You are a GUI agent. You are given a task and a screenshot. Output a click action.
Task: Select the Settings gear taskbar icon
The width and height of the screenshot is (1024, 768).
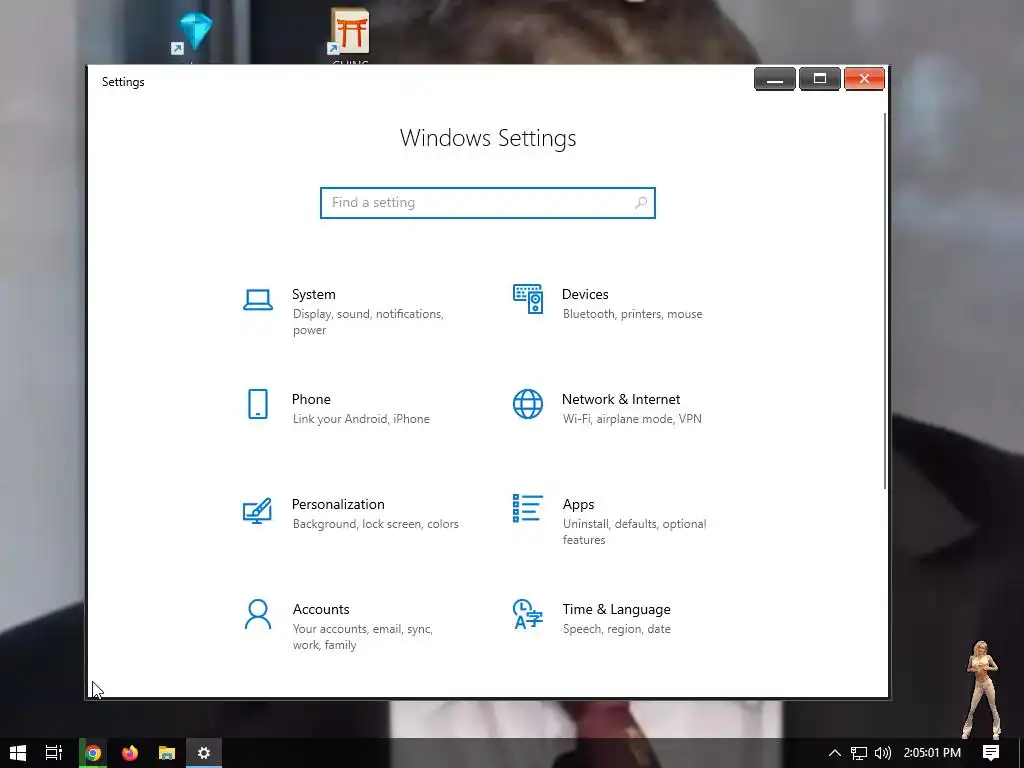(x=204, y=753)
